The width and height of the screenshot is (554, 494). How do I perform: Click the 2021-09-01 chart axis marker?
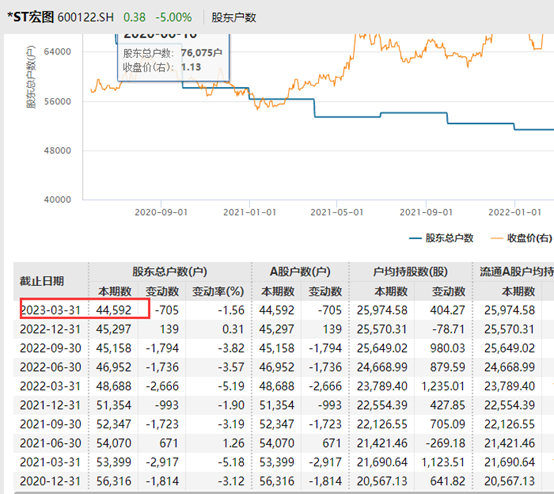point(426,212)
